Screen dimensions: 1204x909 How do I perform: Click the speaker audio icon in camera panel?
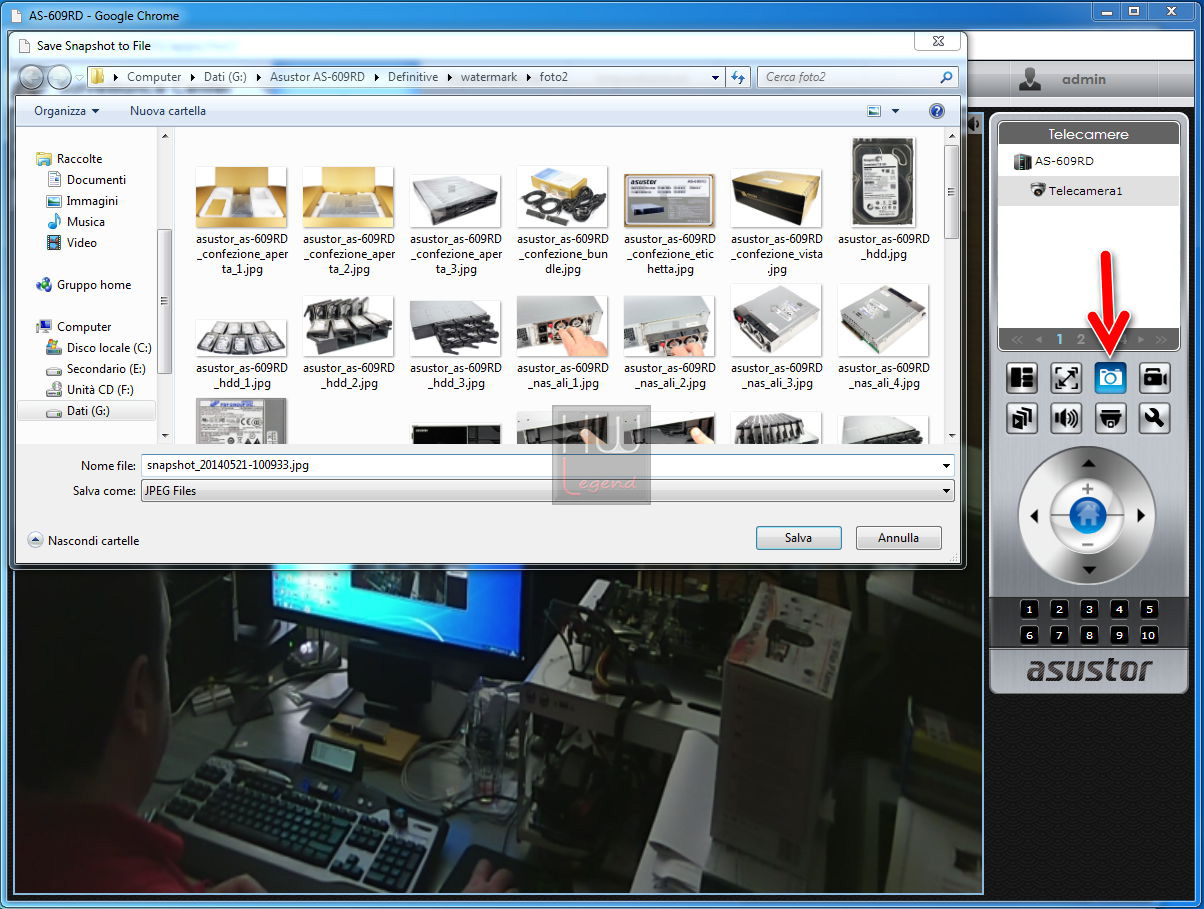pyautogui.click(x=1066, y=418)
